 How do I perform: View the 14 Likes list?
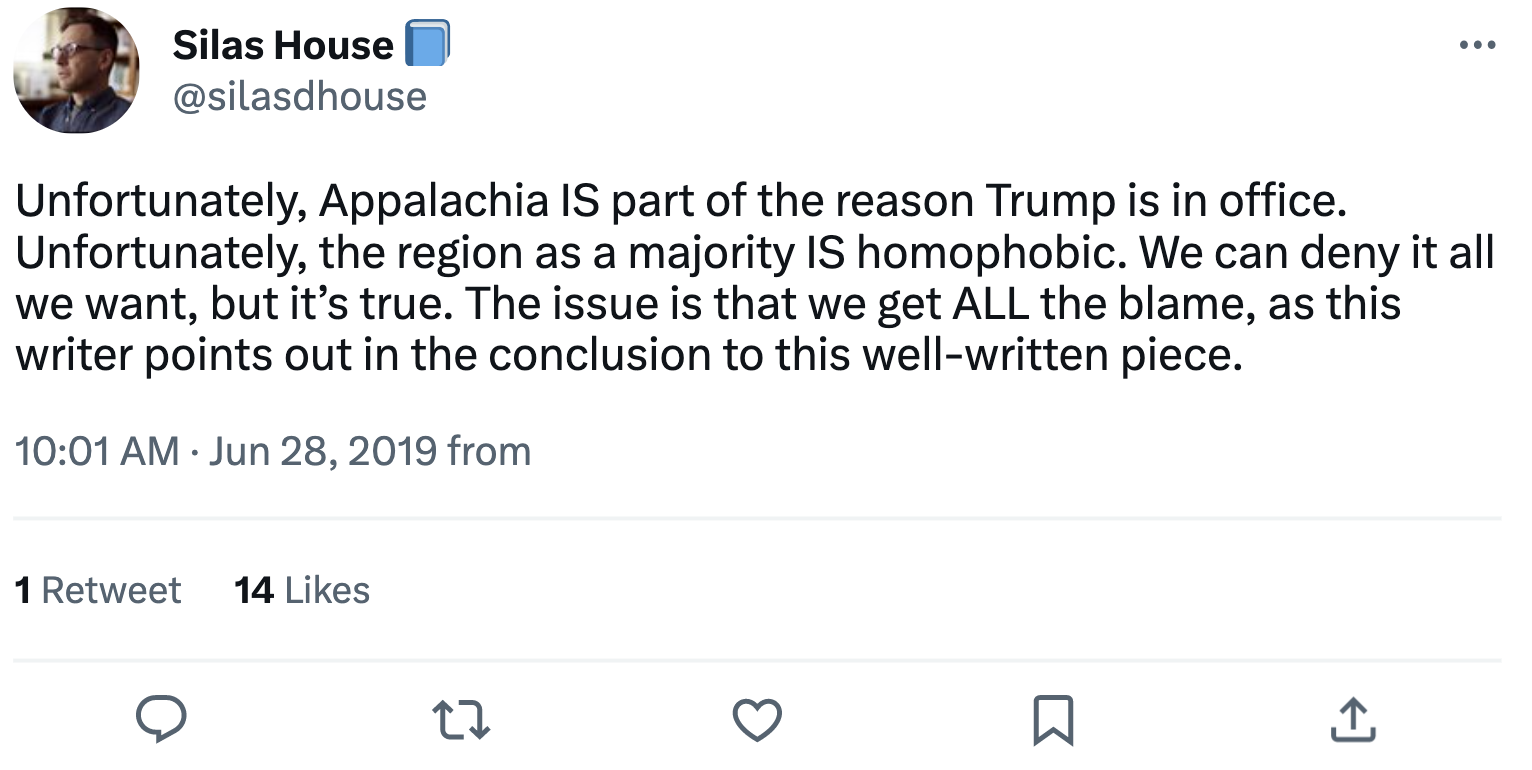tap(302, 590)
